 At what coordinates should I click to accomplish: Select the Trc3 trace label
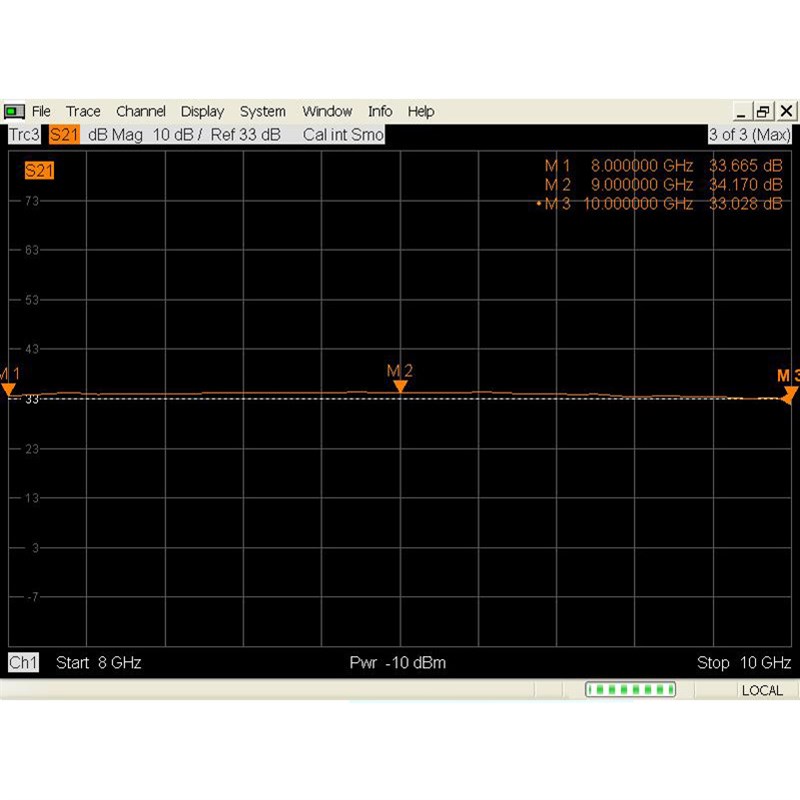(x=24, y=135)
